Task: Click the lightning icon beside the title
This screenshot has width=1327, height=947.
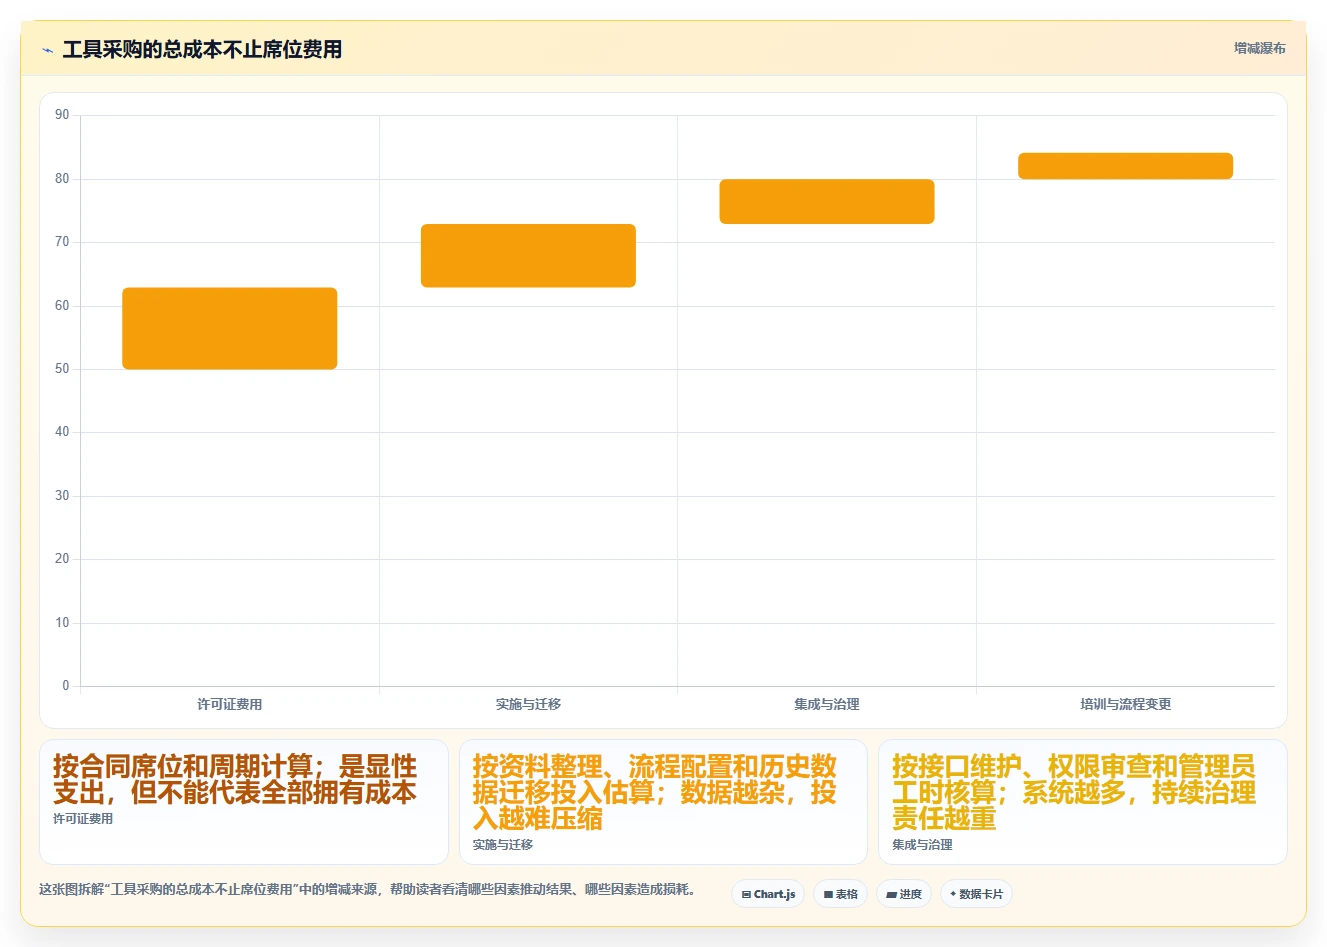Action: pos(47,50)
